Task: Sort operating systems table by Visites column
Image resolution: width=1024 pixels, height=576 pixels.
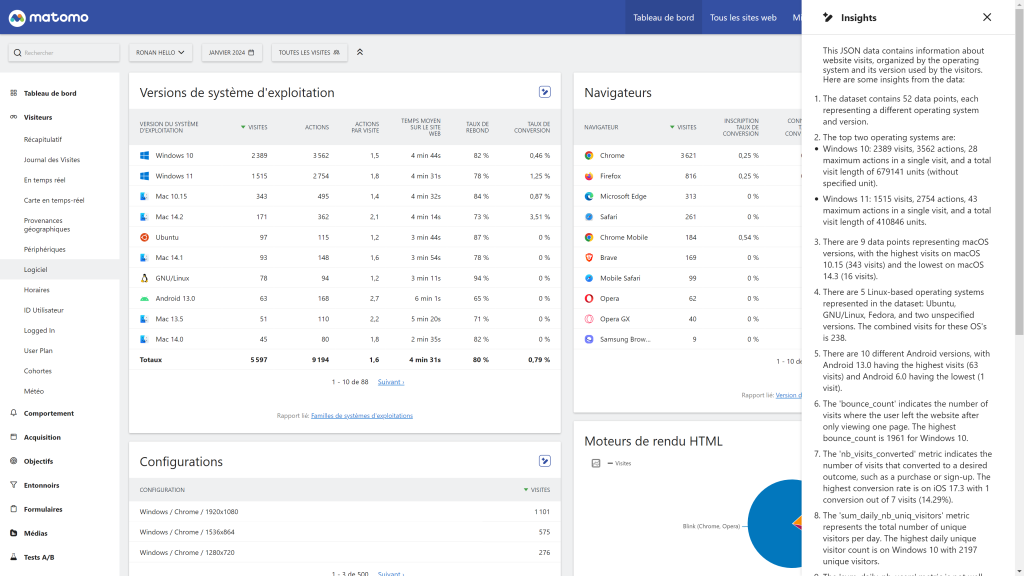Action: point(256,127)
